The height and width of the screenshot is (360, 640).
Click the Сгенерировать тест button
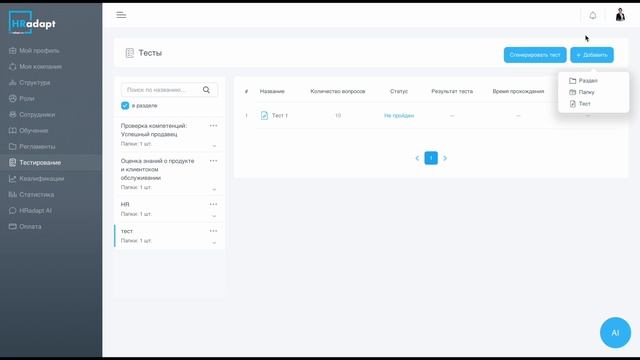535,55
